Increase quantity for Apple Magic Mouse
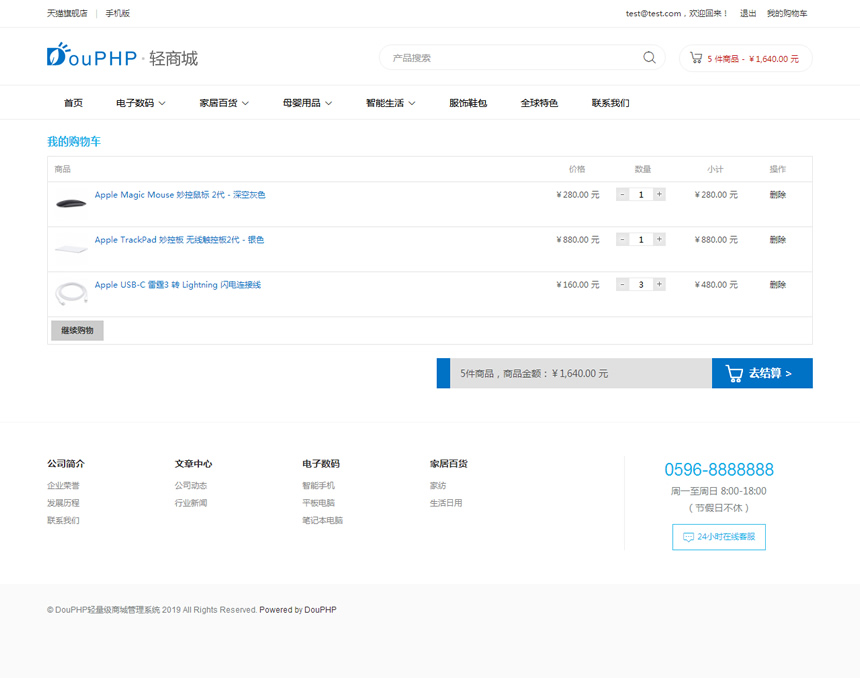860x678 pixels. pyautogui.click(x=659, y=194)
